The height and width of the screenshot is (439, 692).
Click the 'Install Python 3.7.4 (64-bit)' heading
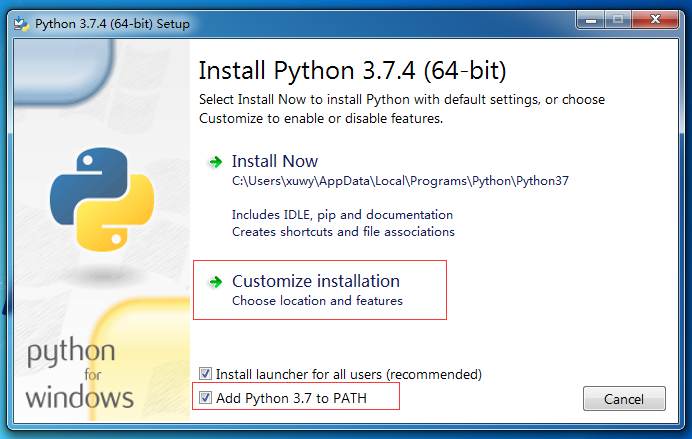(352, 71)
